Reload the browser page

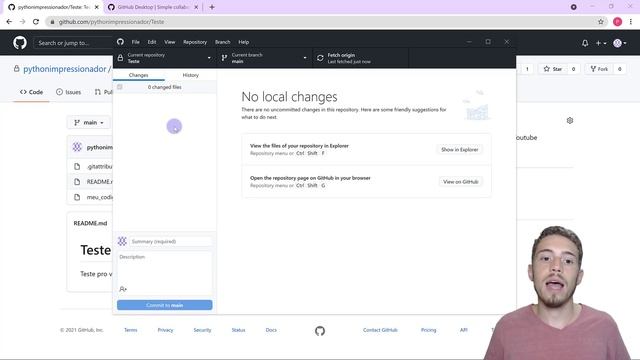tap(36, 22)
